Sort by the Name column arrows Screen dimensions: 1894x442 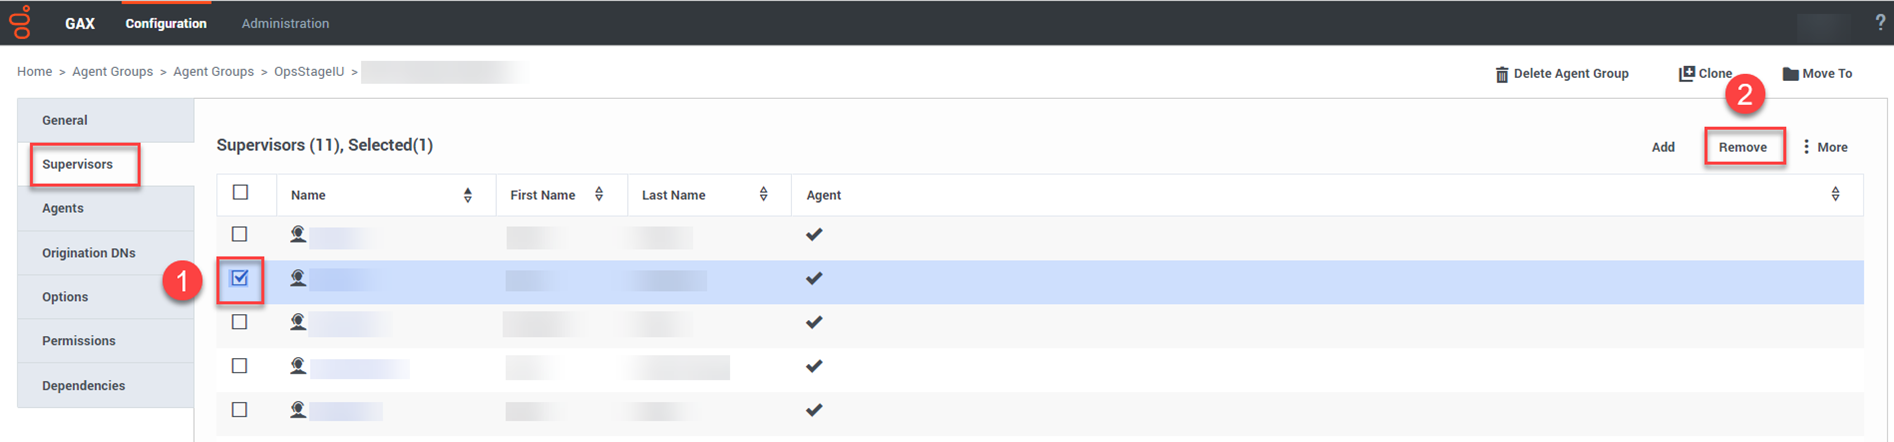[x=467, y=195]
